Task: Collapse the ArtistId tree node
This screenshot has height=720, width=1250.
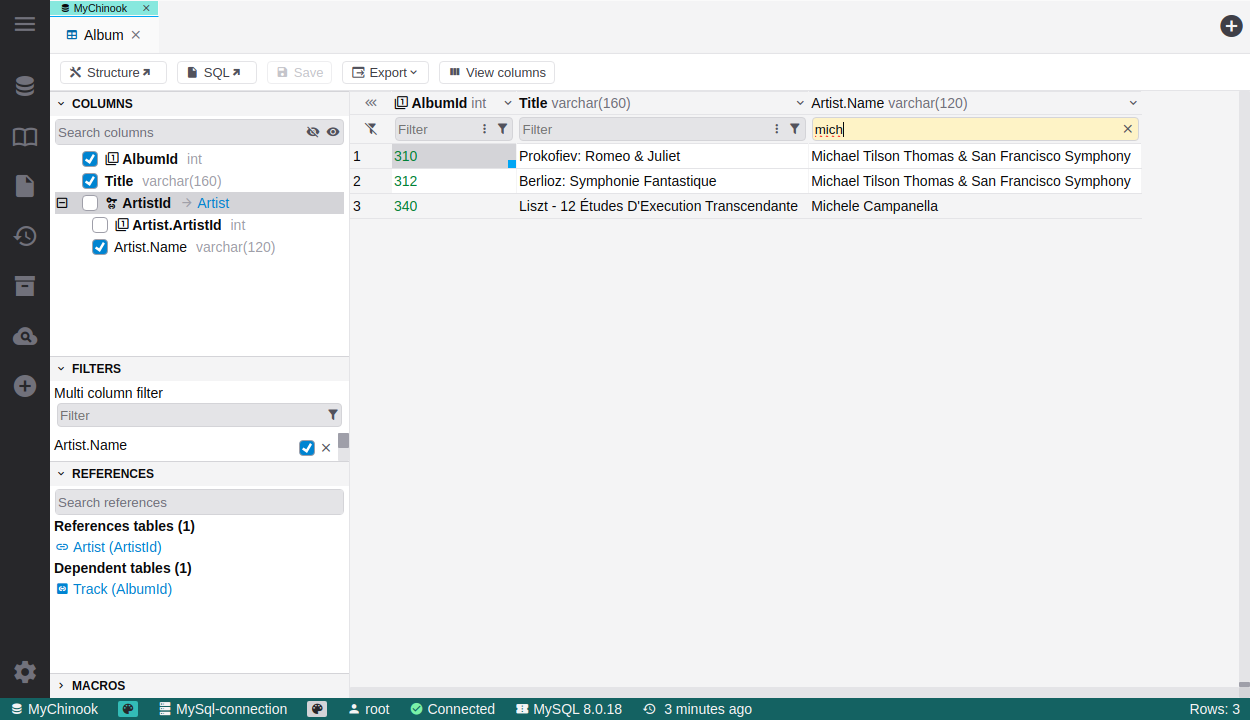Action: point(62,203)
